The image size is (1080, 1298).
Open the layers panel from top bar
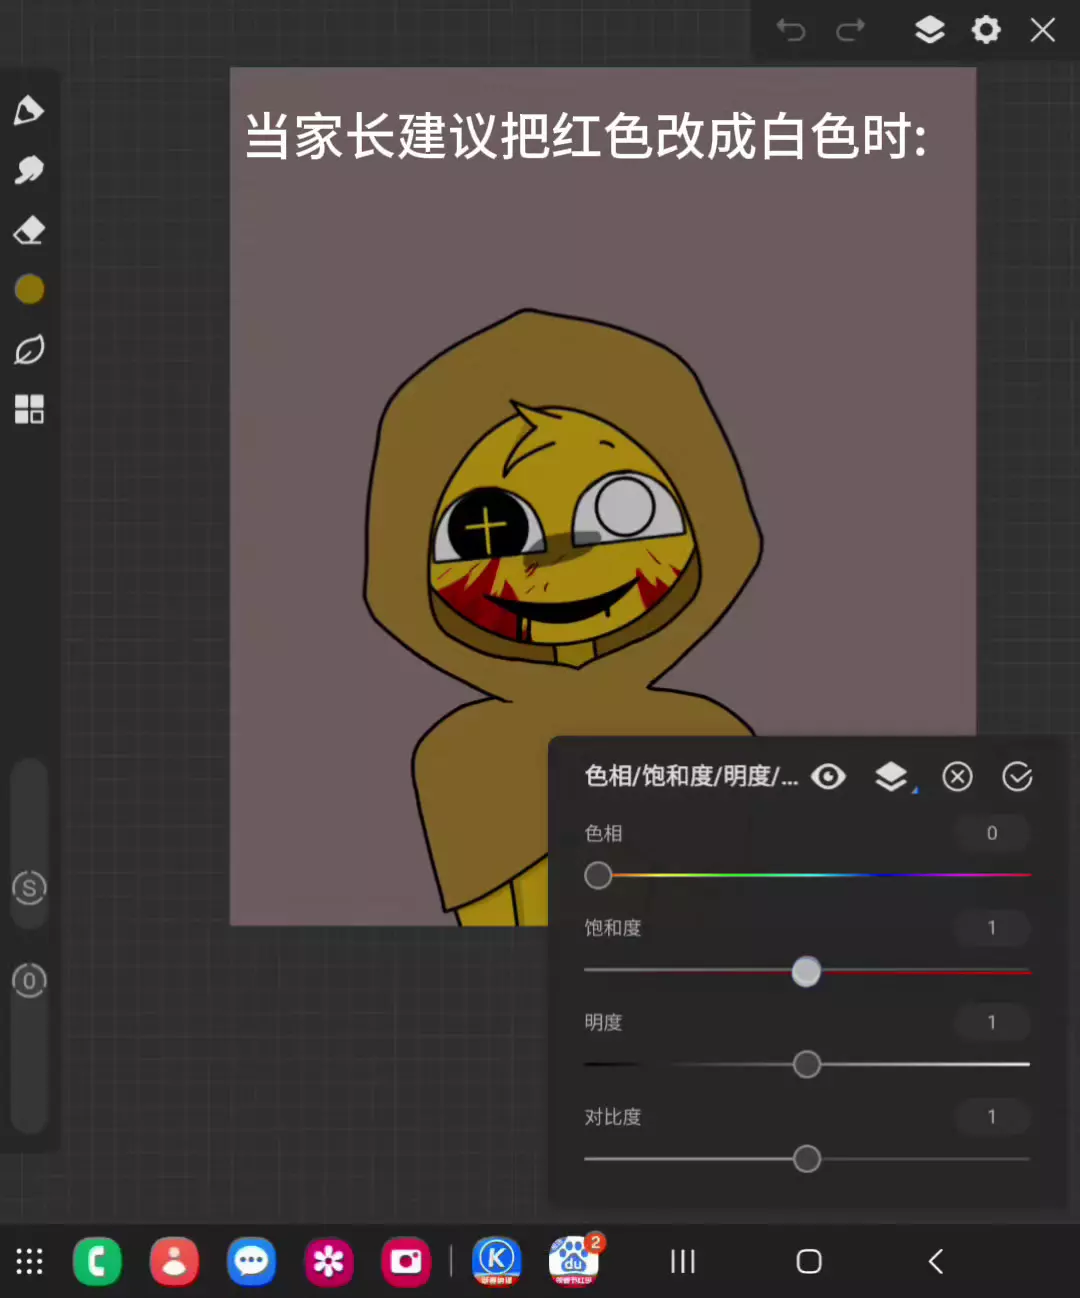[x=930, y=30]
